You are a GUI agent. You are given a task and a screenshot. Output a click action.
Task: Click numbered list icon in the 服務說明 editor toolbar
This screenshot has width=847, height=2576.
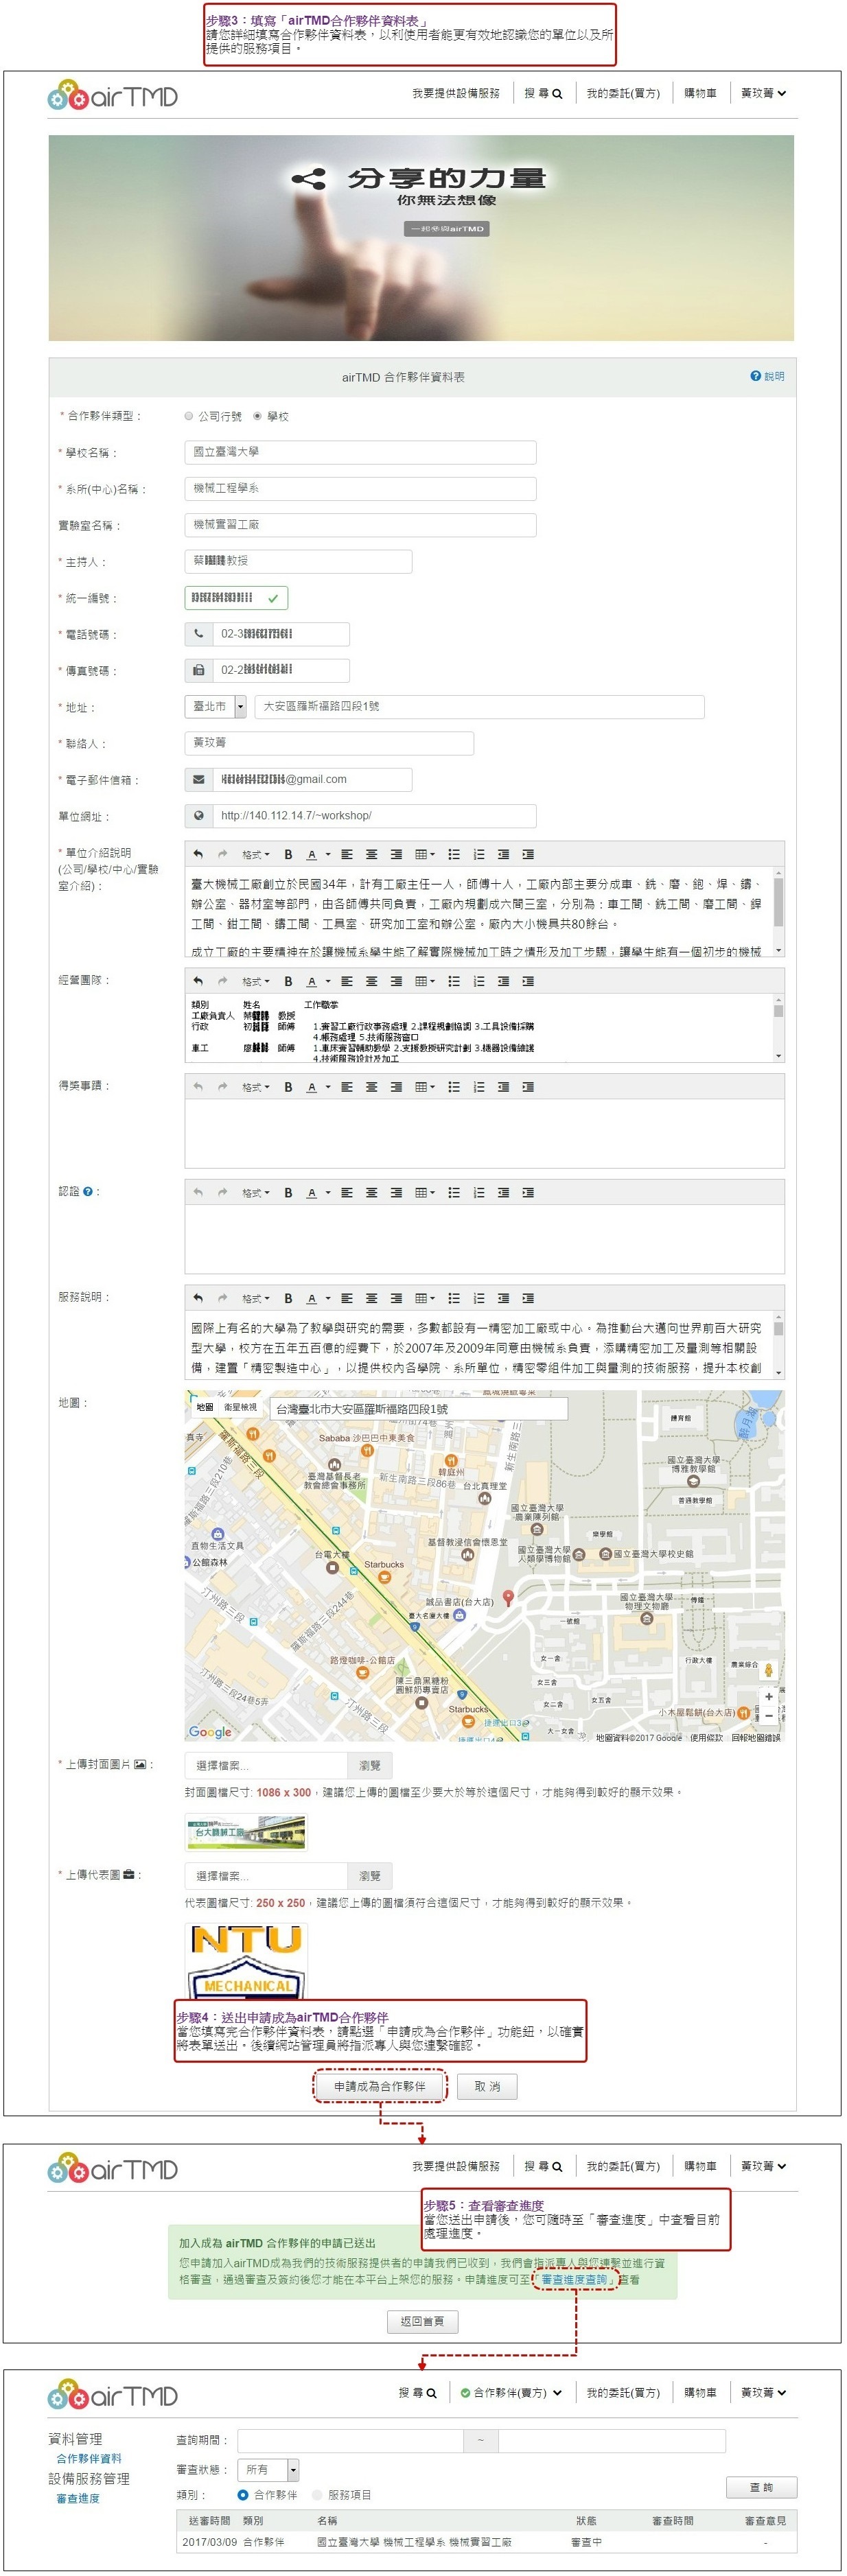click(479, 1299)
